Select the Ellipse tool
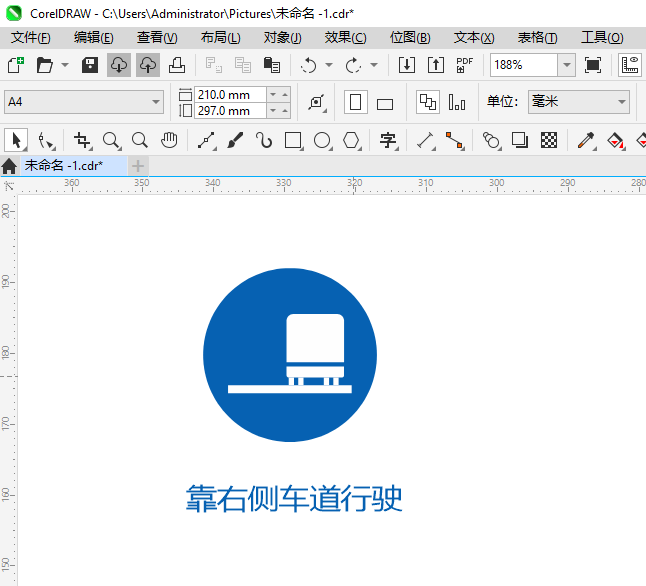Screen dimensions: 646x586 [323, 141]
